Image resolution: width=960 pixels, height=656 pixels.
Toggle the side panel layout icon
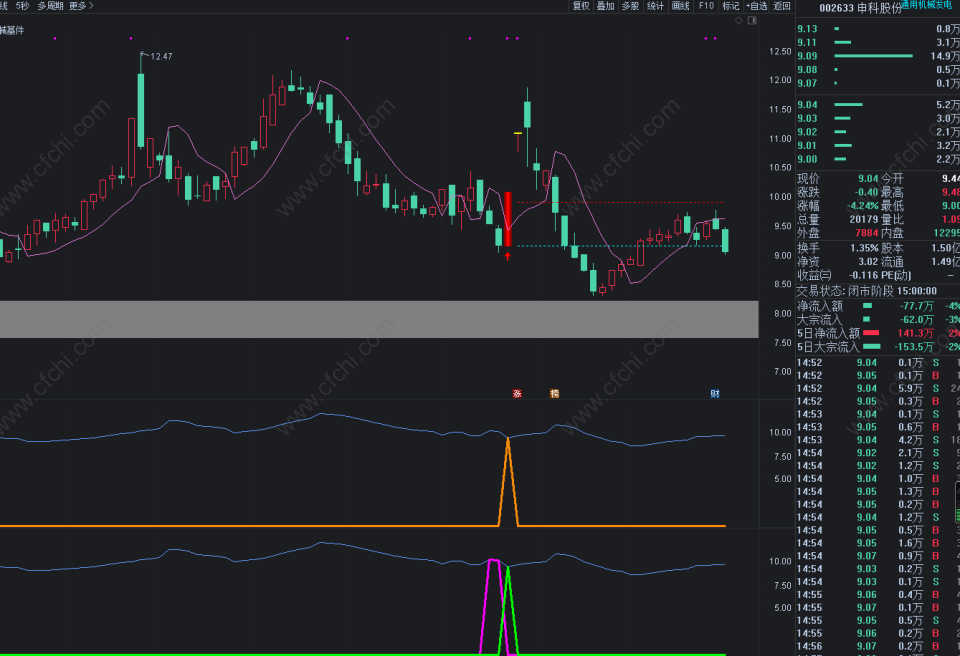coord(752,20)
